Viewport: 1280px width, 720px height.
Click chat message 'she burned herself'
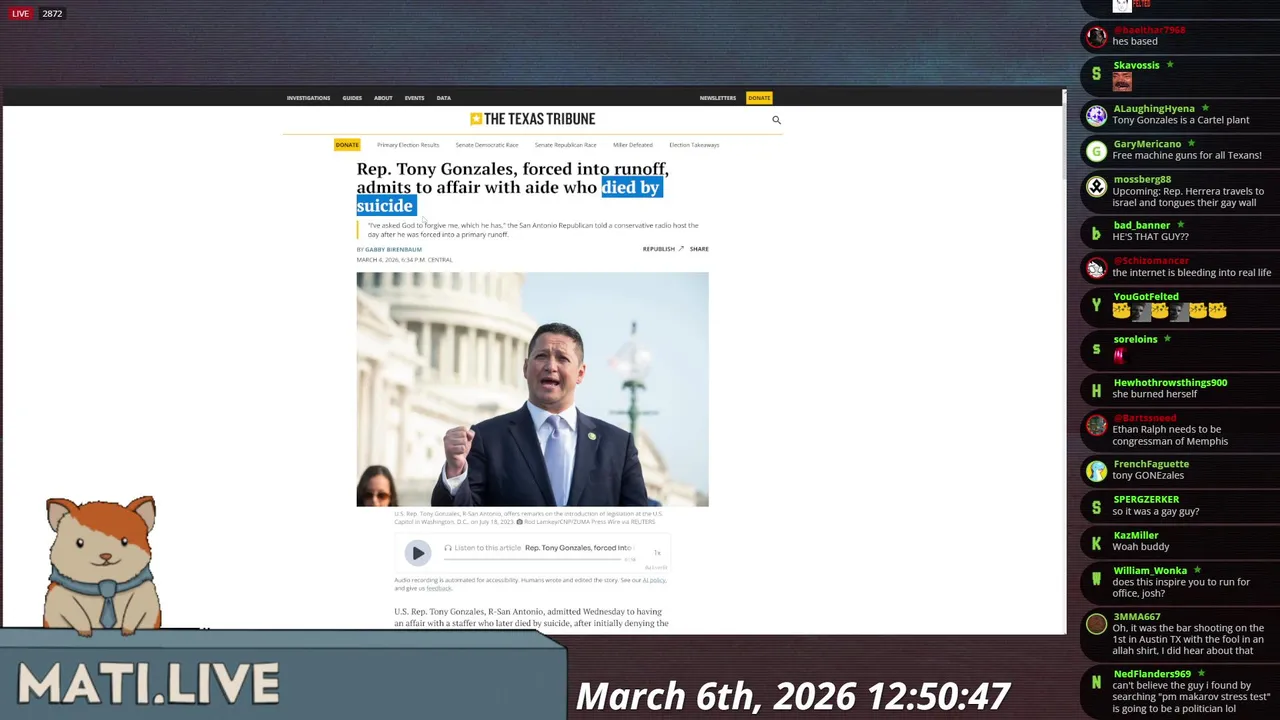click(x=1154, y=394)
